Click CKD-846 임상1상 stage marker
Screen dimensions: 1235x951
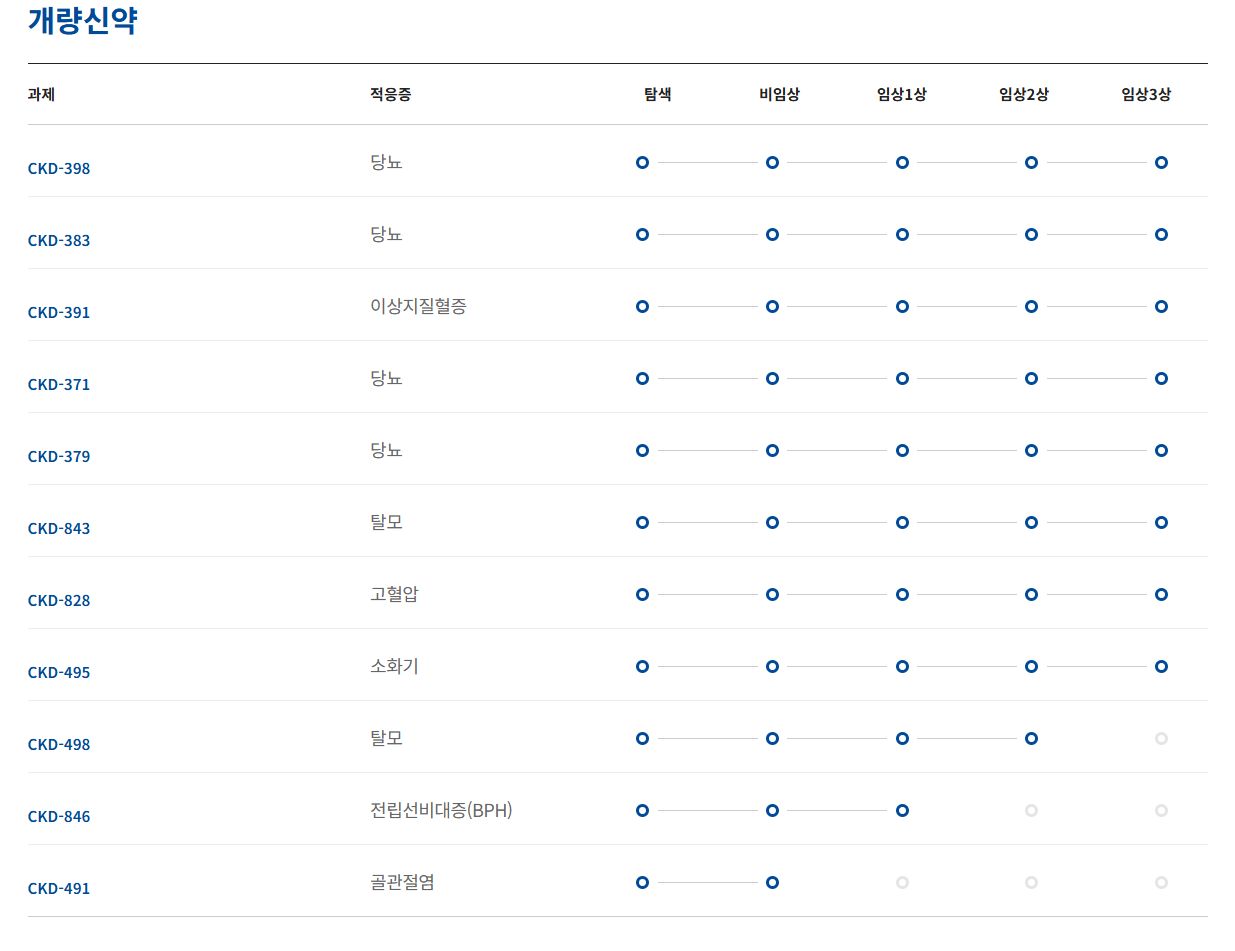pos(902,810)
